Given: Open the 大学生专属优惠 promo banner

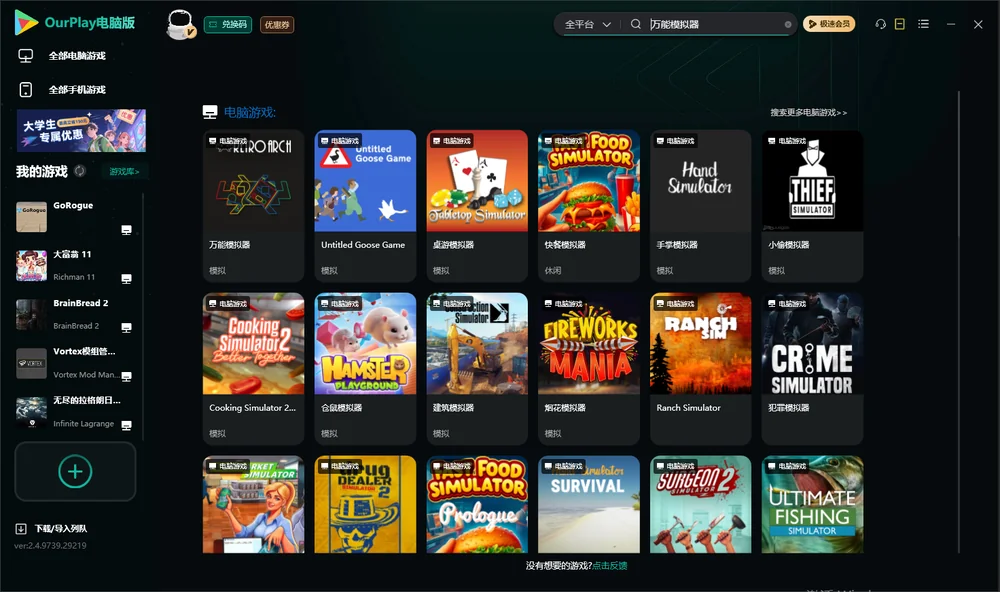Looking at the screenshot, I should [x=81, y=131].
